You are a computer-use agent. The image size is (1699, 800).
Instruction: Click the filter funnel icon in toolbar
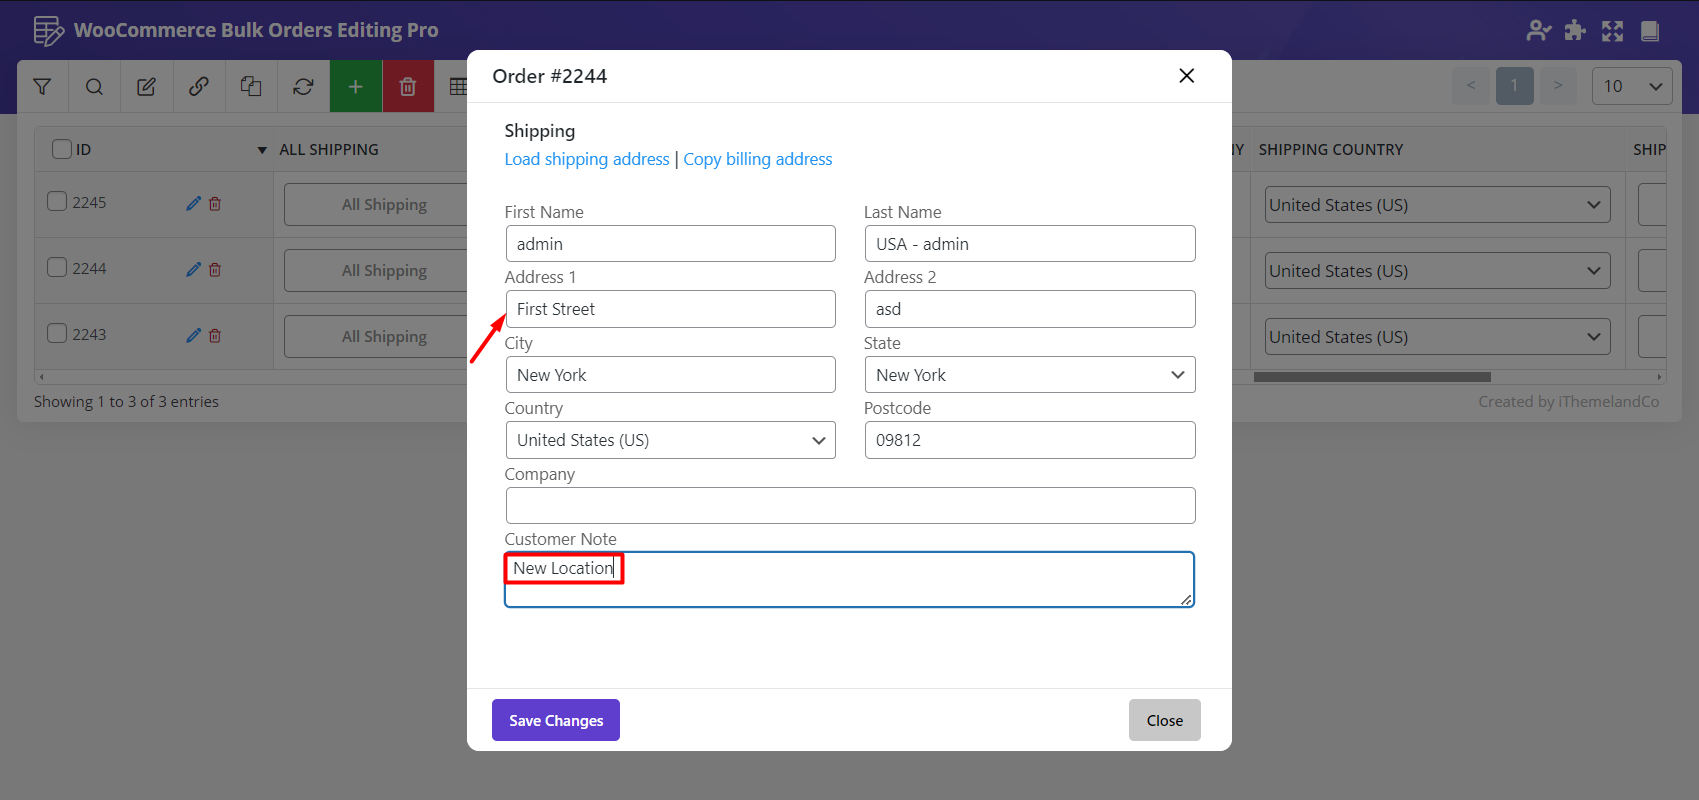point(42,87)
